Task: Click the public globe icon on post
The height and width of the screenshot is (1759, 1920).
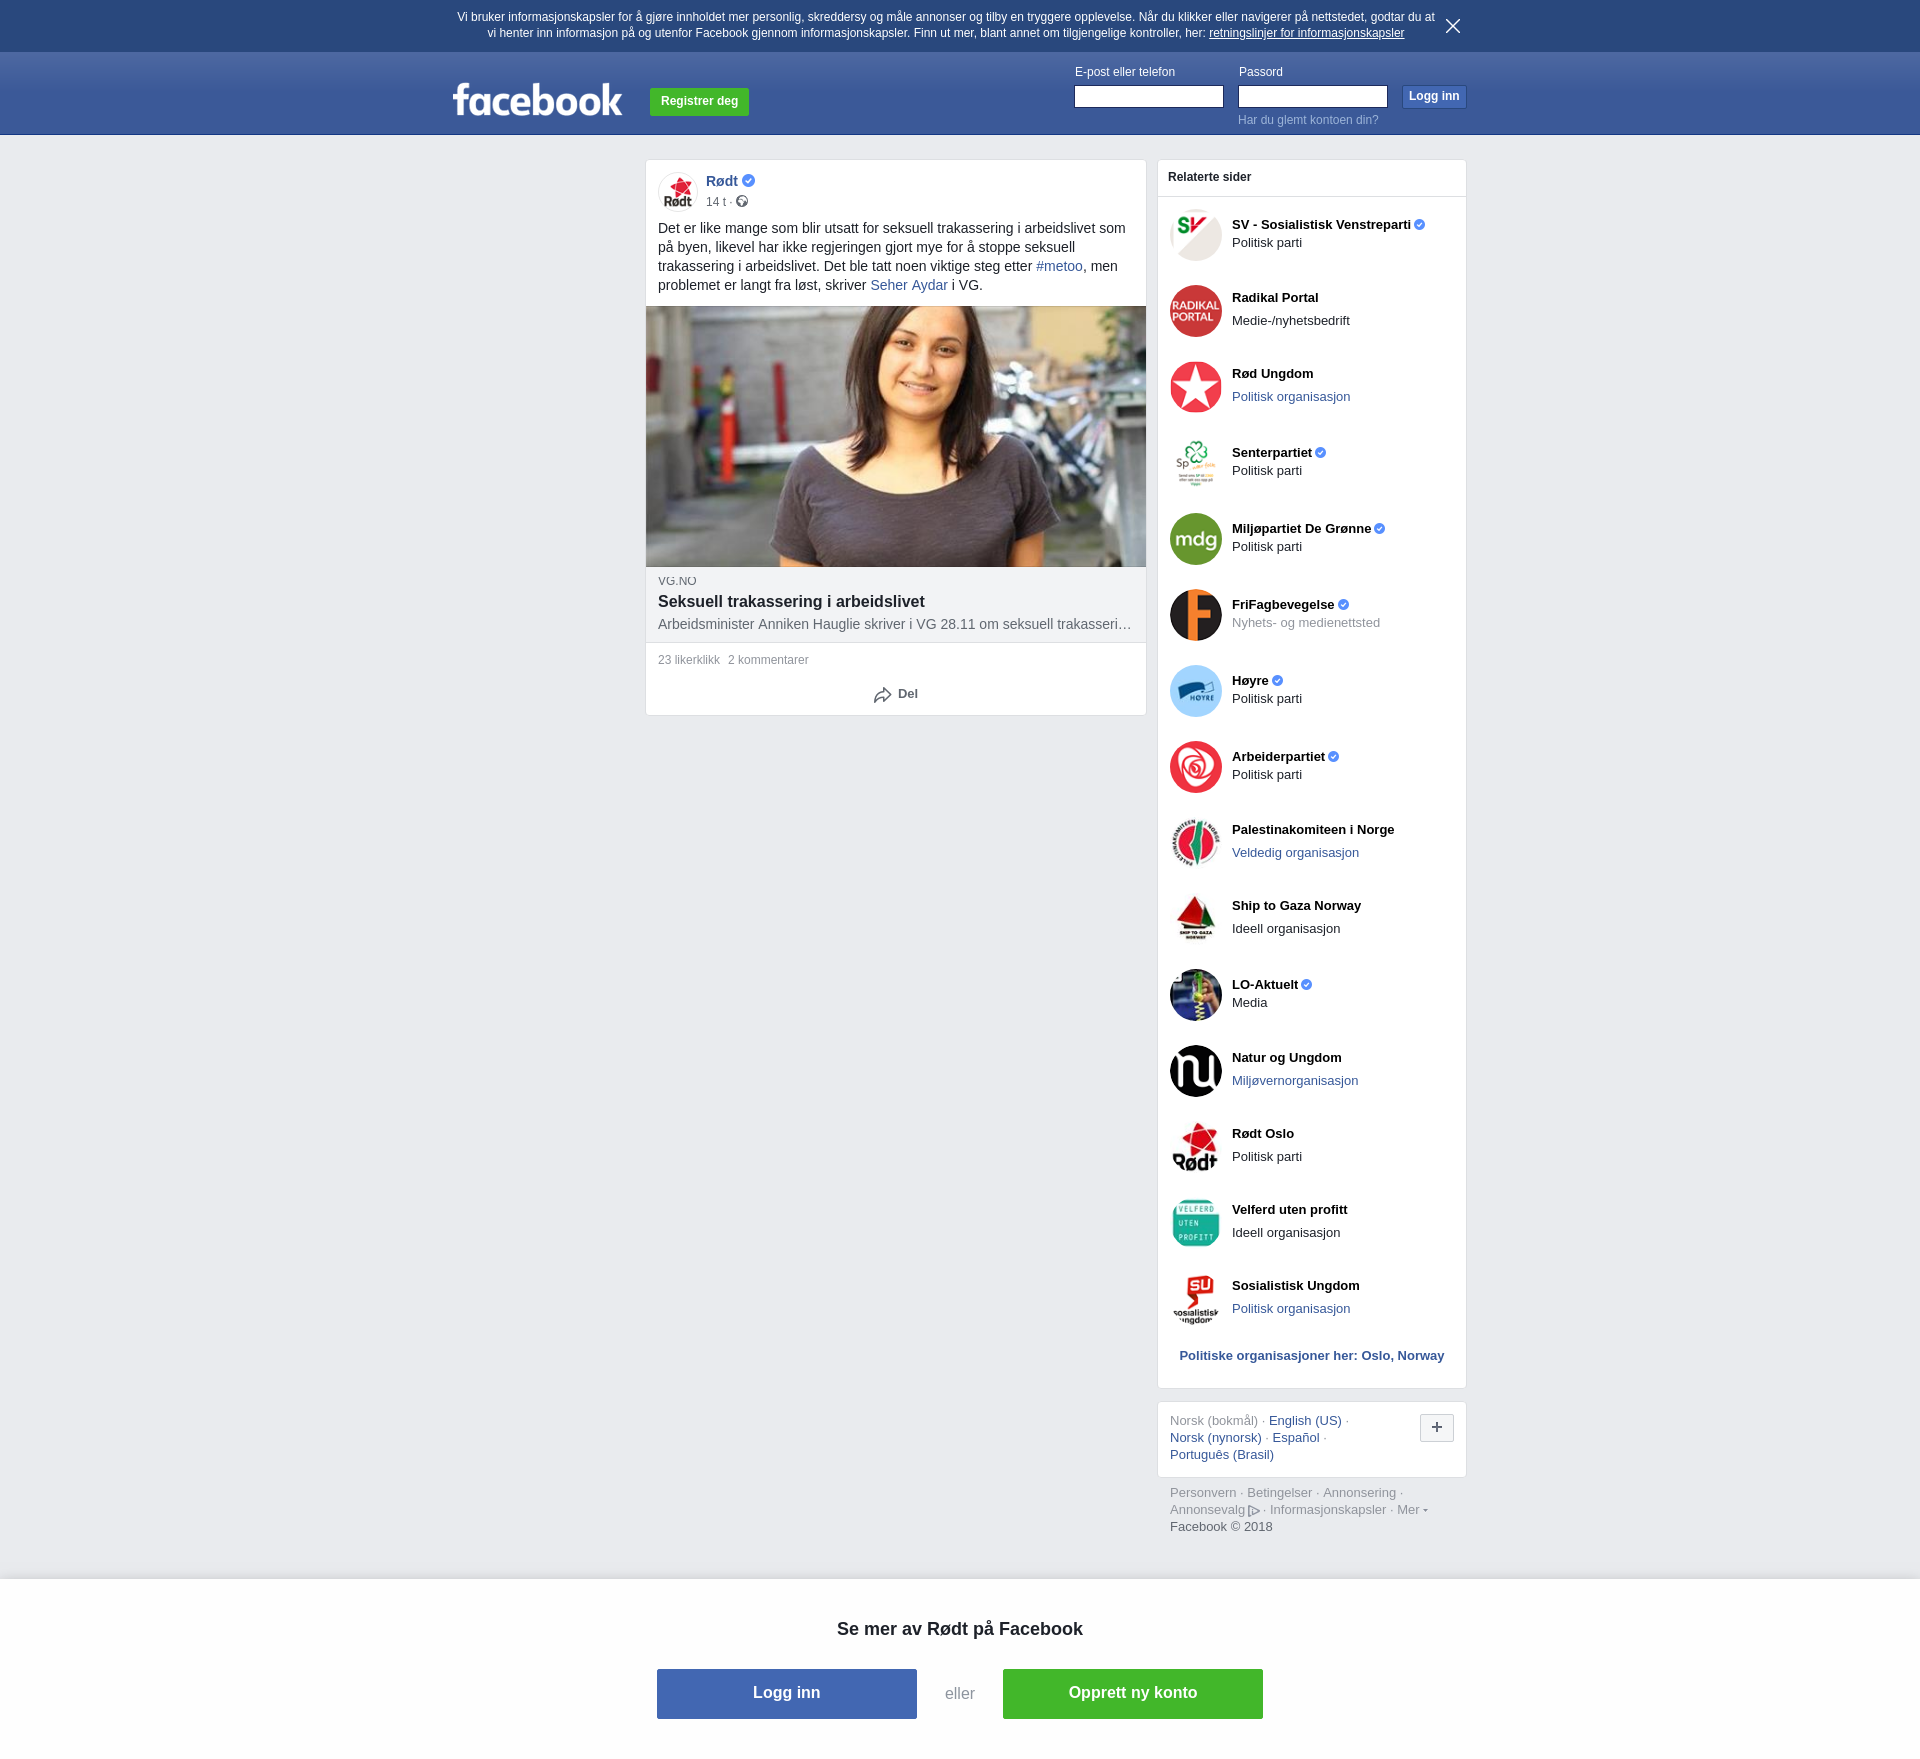Action: [x=742, y=202]
